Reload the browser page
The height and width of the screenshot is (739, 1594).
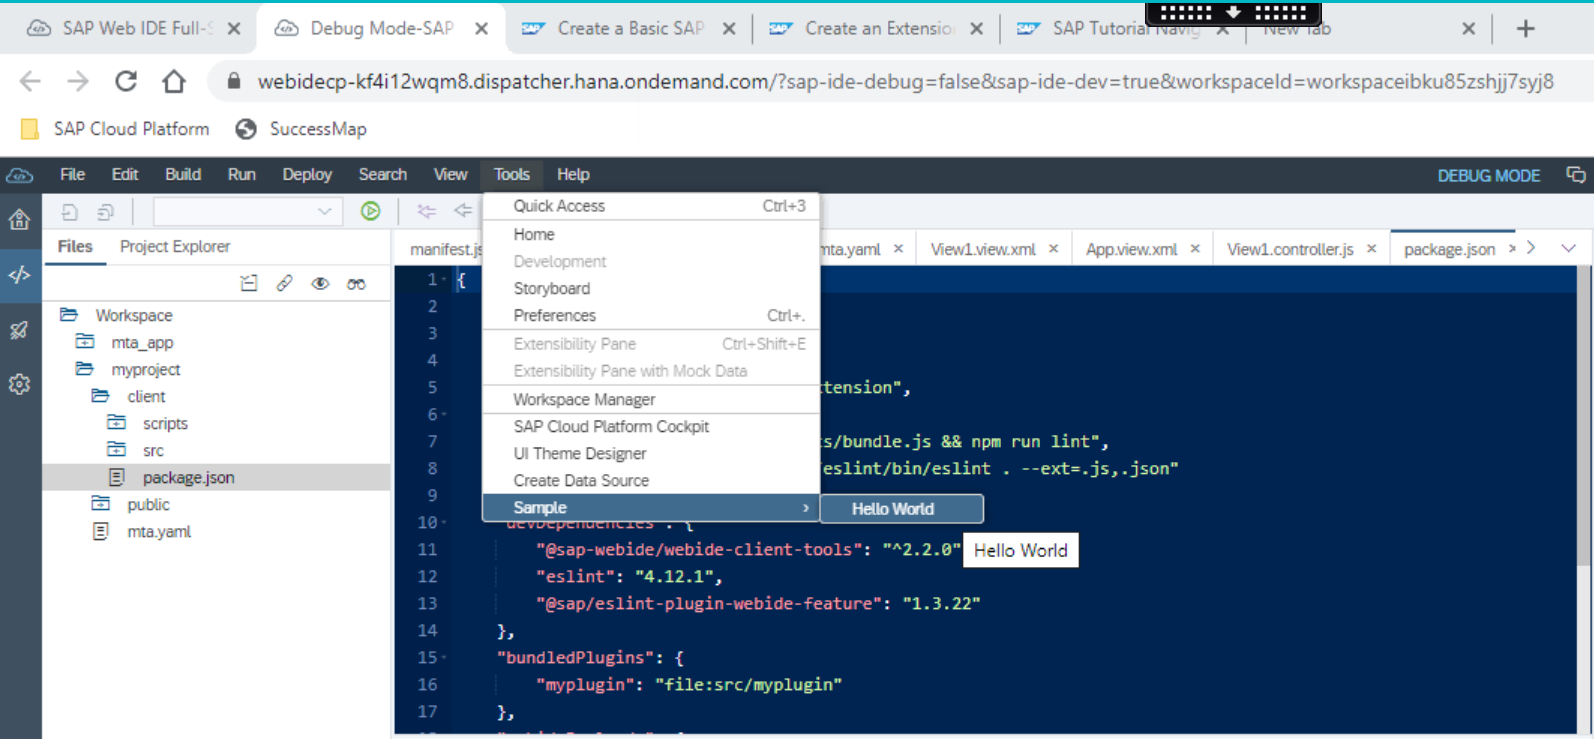pos(126,81)
